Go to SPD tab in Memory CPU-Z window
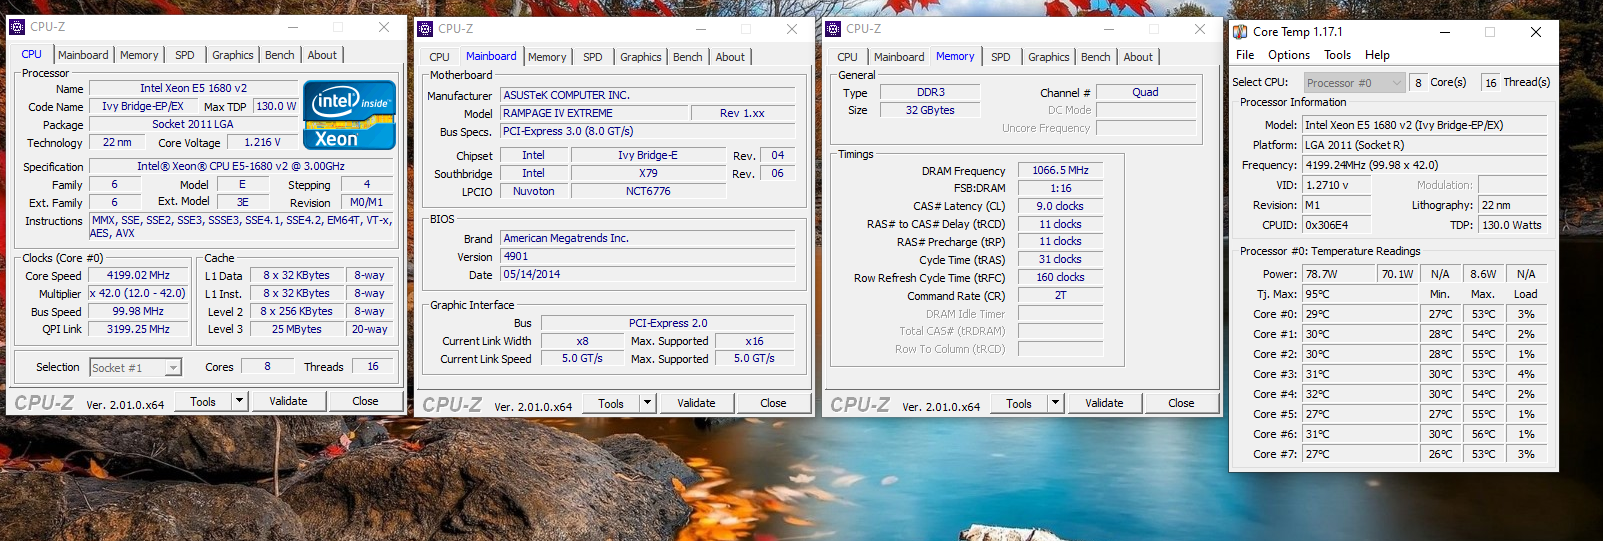Viewport: 1603px width, 541px height. click(1001, 57)
